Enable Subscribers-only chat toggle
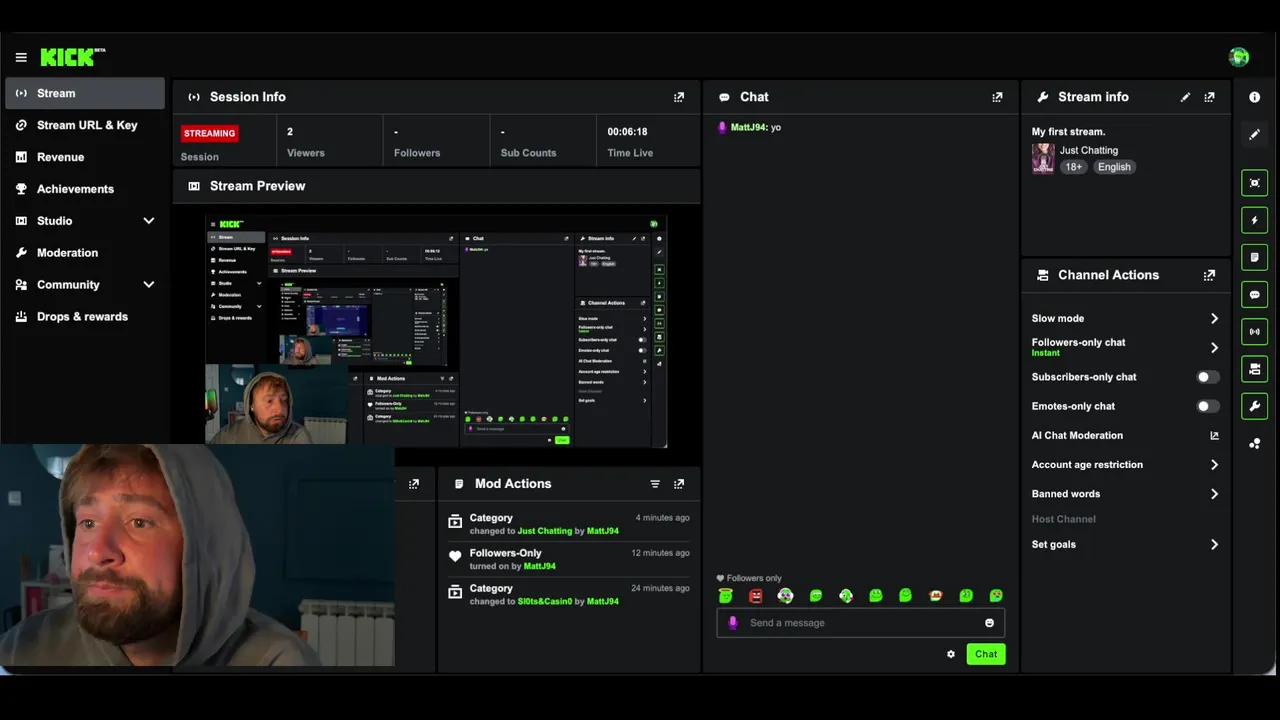The width and height of the screenshot is (1280, 720). click(1208, 377)
